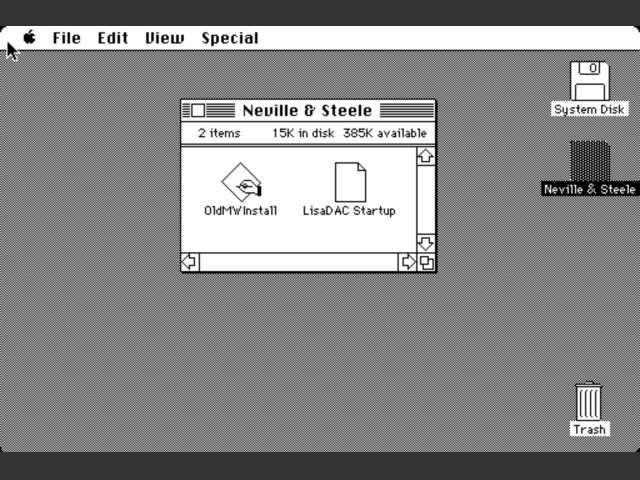Image resolution: width=640 pixels, height=480 pixels.
Task: Click the horizontal scrollbar right arrow
Action: tap(407, 262)
